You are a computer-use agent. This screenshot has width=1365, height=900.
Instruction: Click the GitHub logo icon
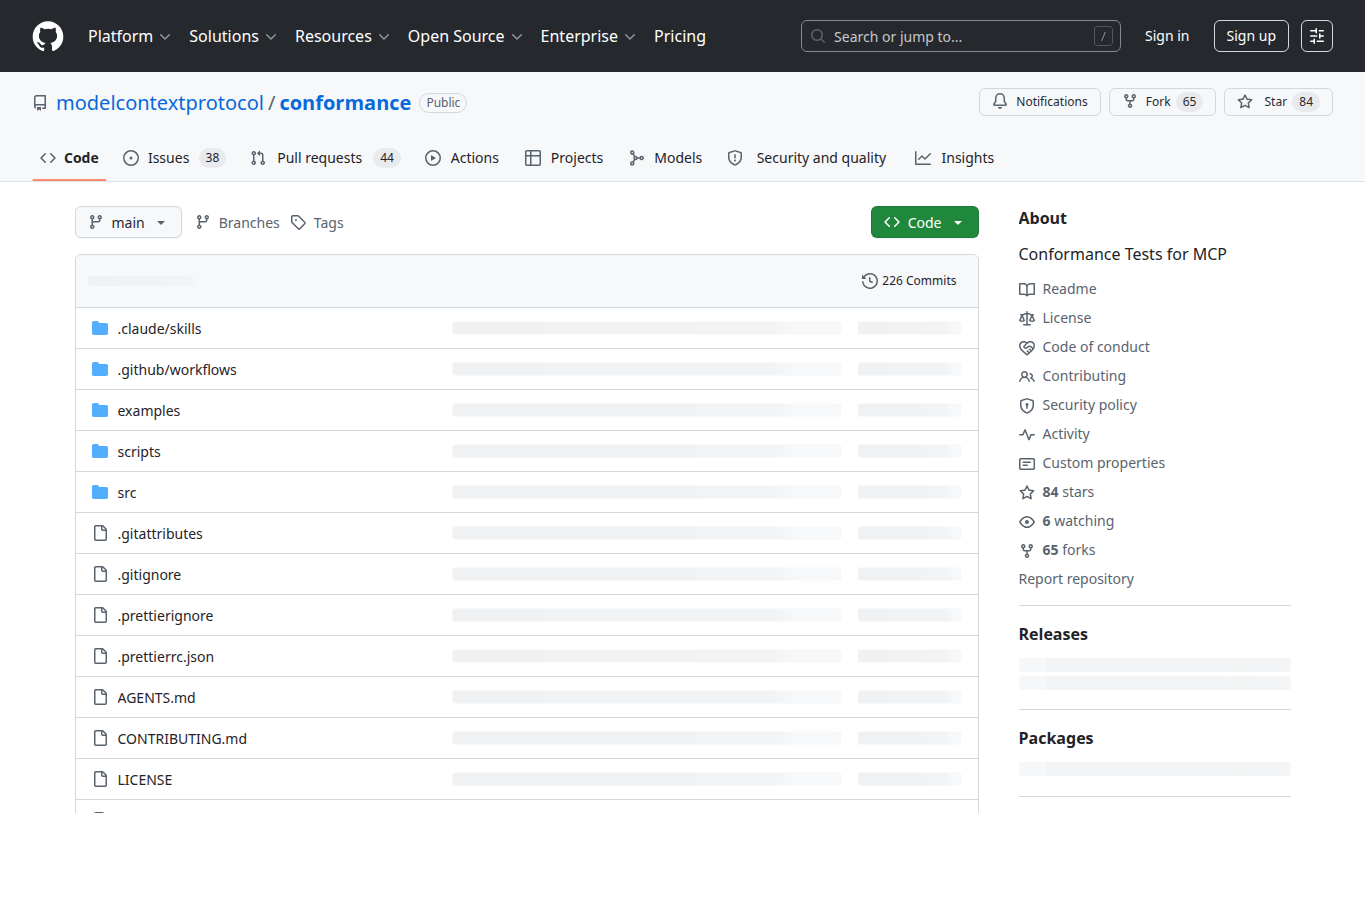coord(48,36)
